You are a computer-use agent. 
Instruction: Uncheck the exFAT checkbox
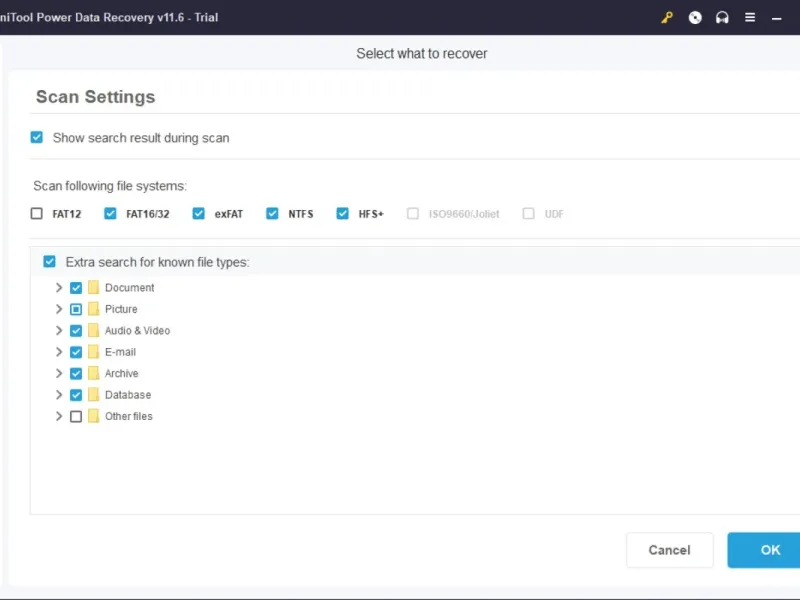coord(198,213)
